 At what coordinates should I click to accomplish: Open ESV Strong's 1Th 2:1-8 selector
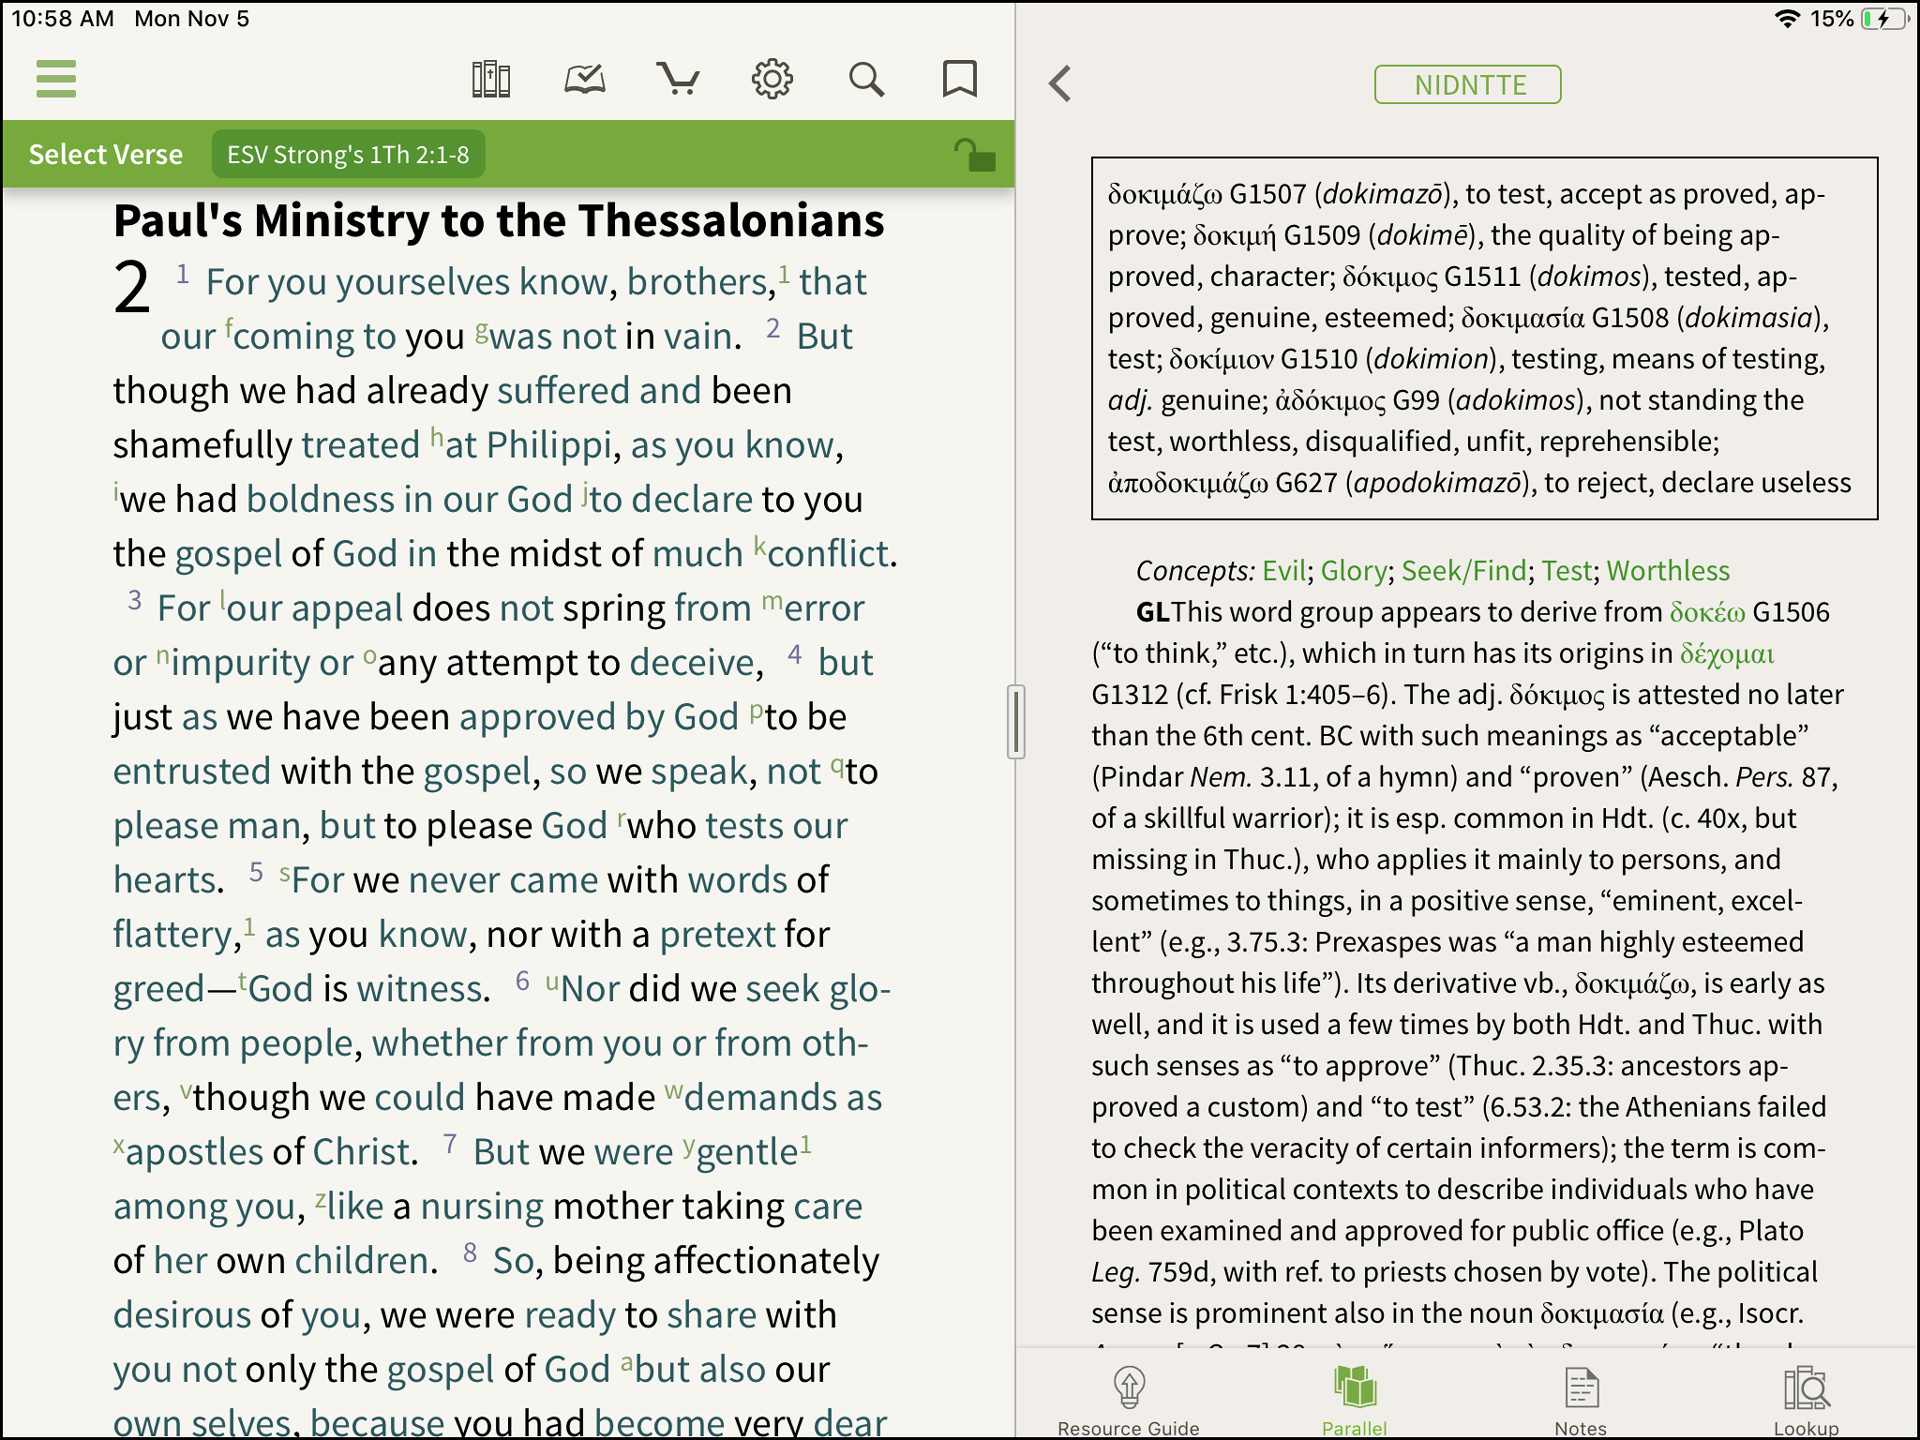pos(348,155)
